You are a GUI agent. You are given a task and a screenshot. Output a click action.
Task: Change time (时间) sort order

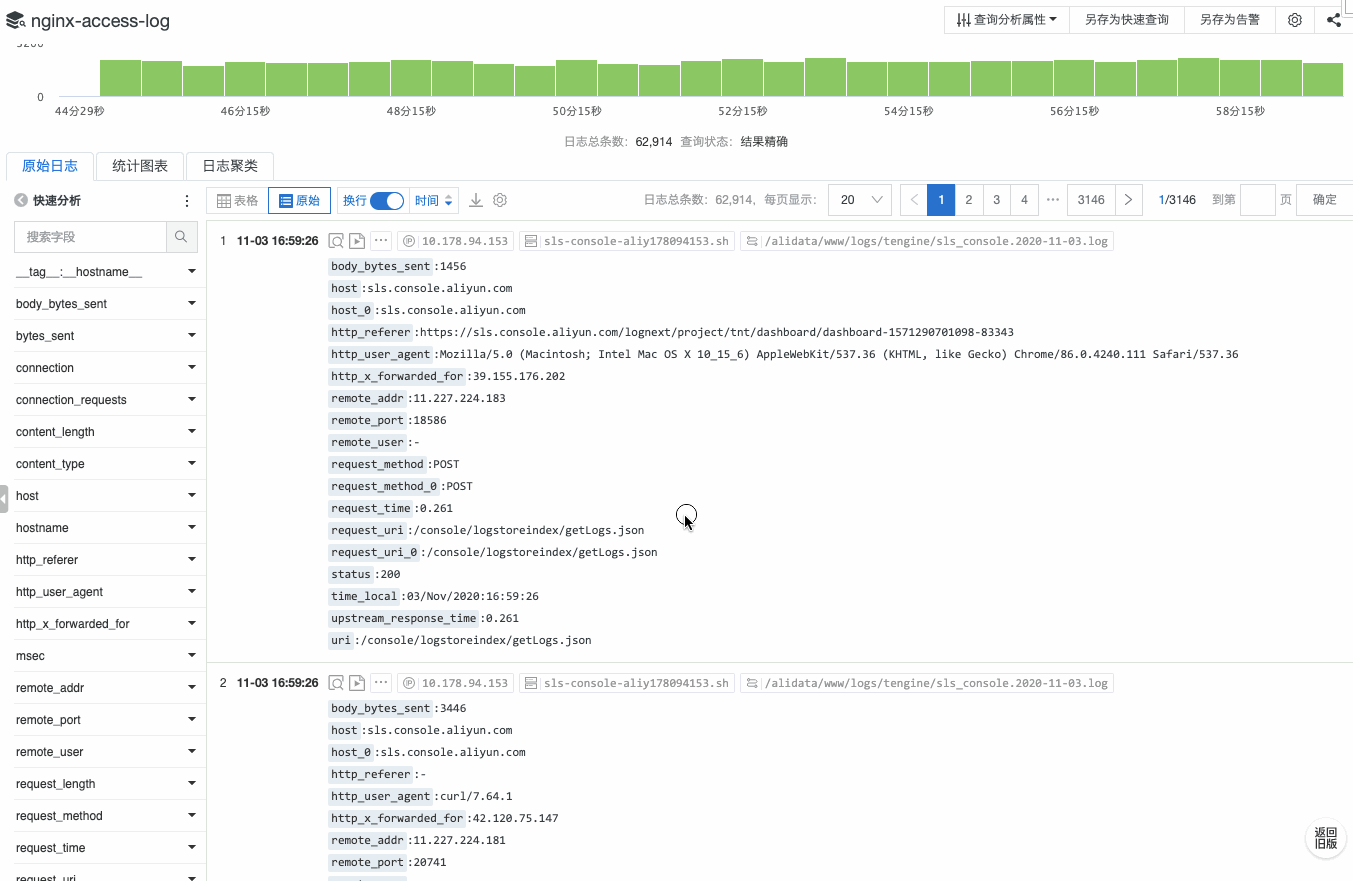435,201
